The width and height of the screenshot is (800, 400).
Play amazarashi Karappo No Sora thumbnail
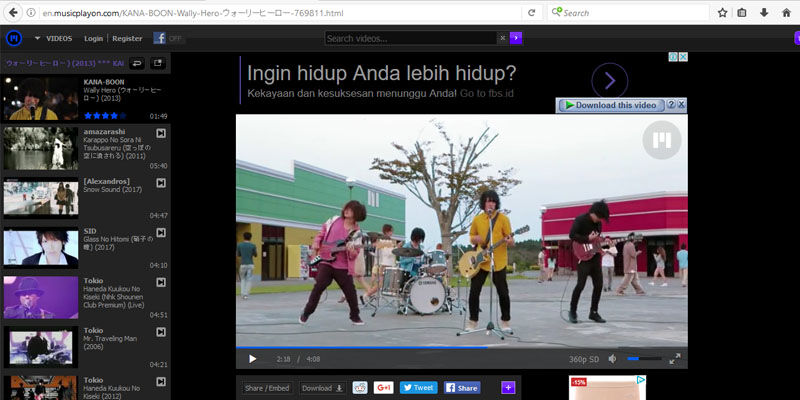coord(41,148)
